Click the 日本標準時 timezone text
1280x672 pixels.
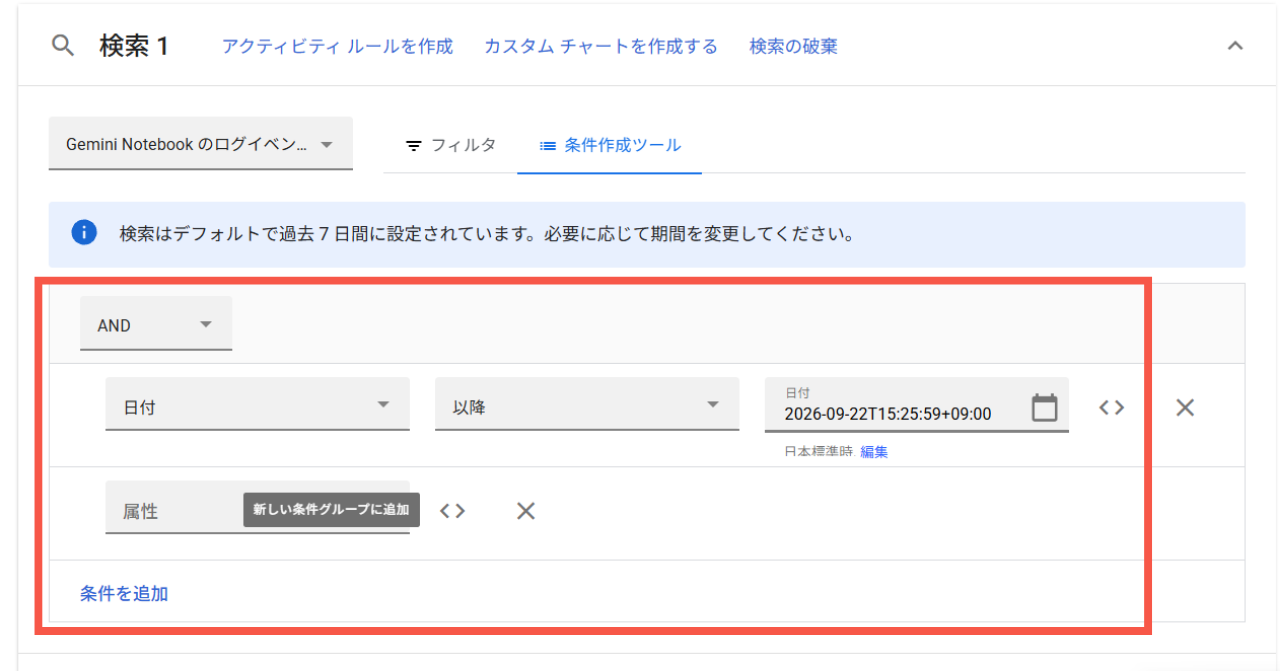coord(819,451)
